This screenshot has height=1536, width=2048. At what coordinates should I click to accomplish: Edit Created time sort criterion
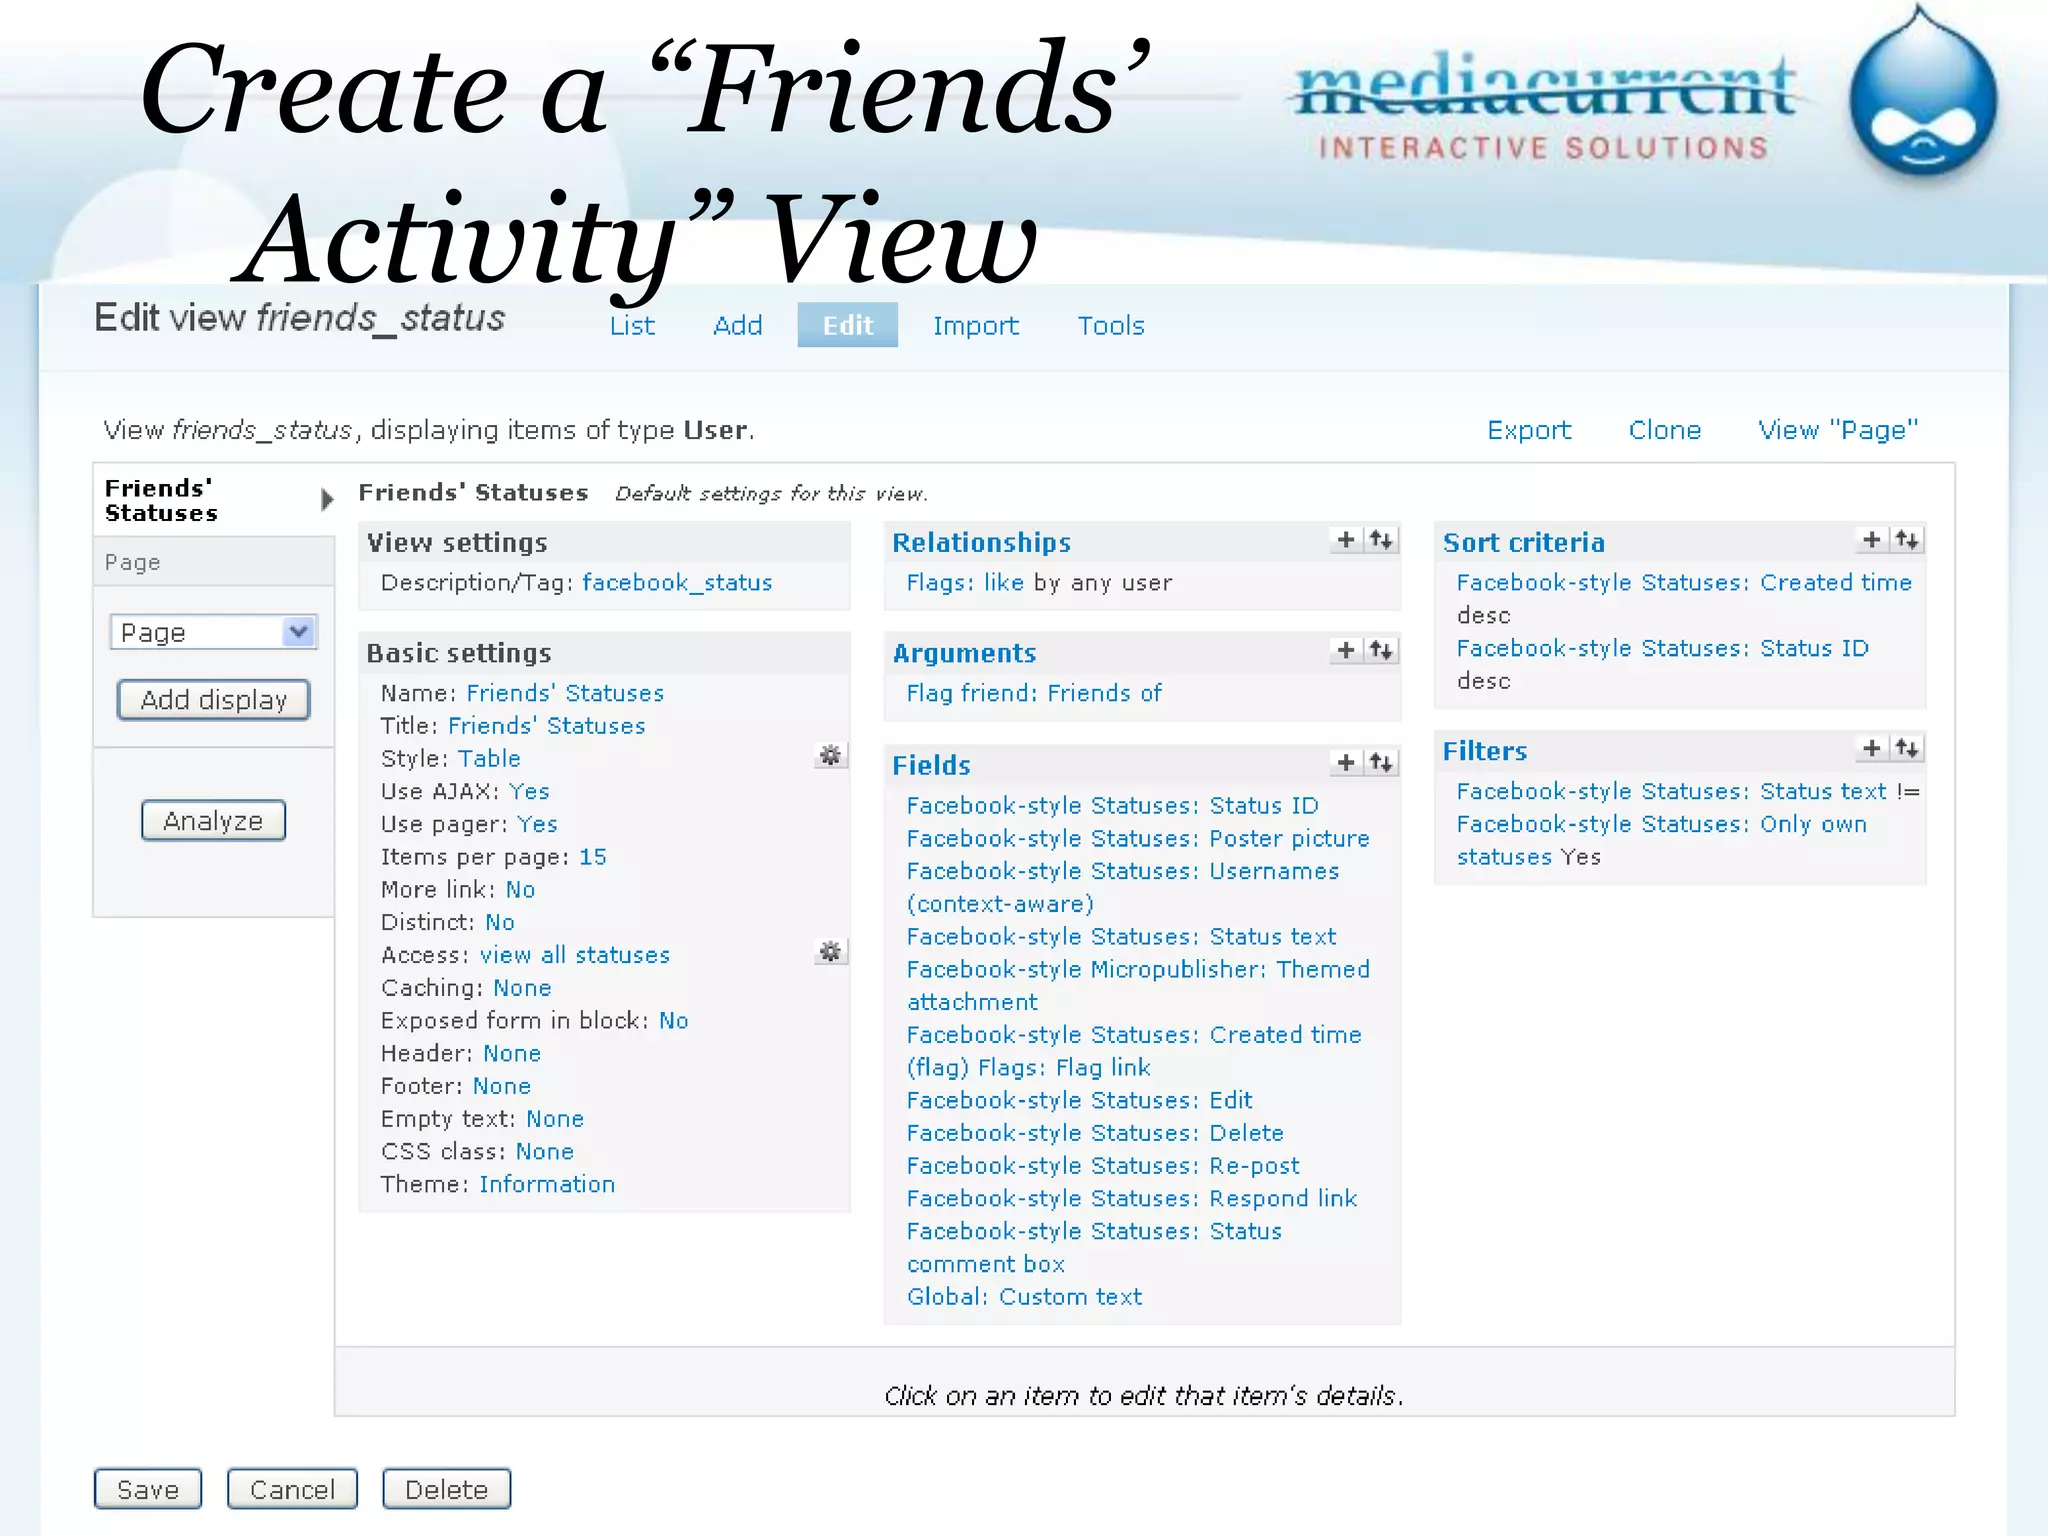(1684, 582)
